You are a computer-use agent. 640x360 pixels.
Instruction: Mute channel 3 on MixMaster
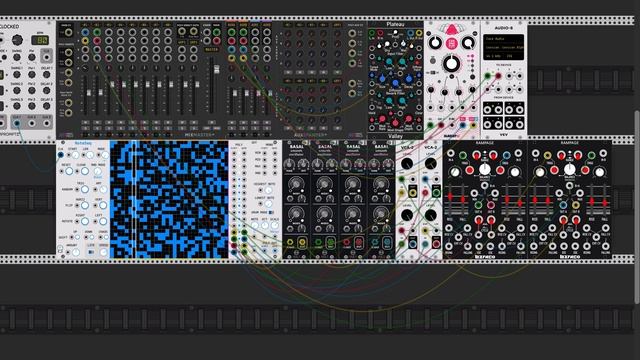click(109, 122)
